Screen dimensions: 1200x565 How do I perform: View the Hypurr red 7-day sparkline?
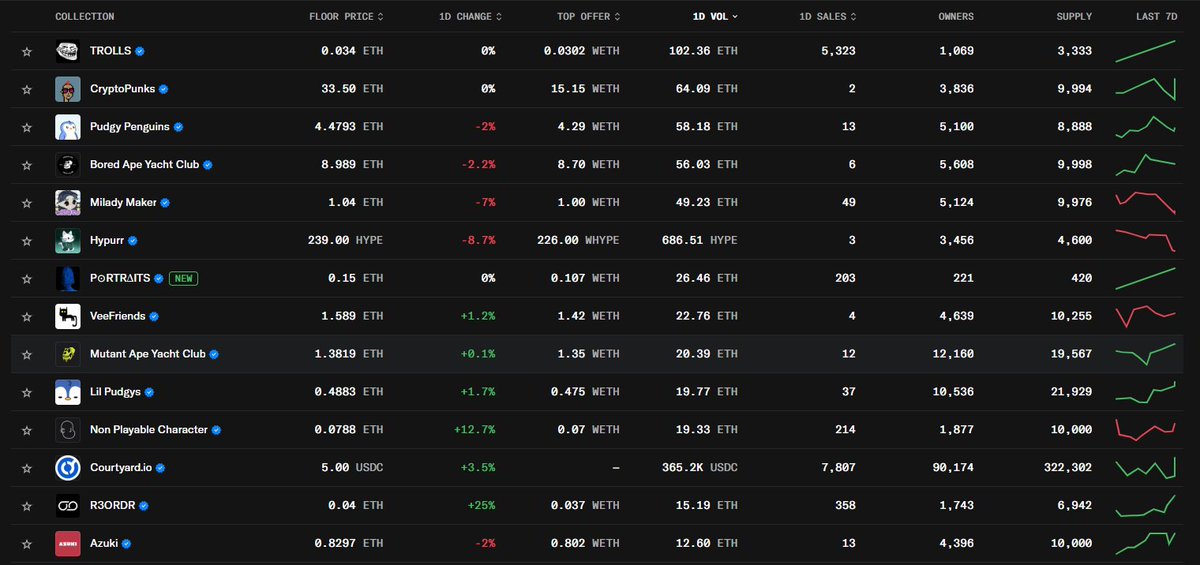1146,241
